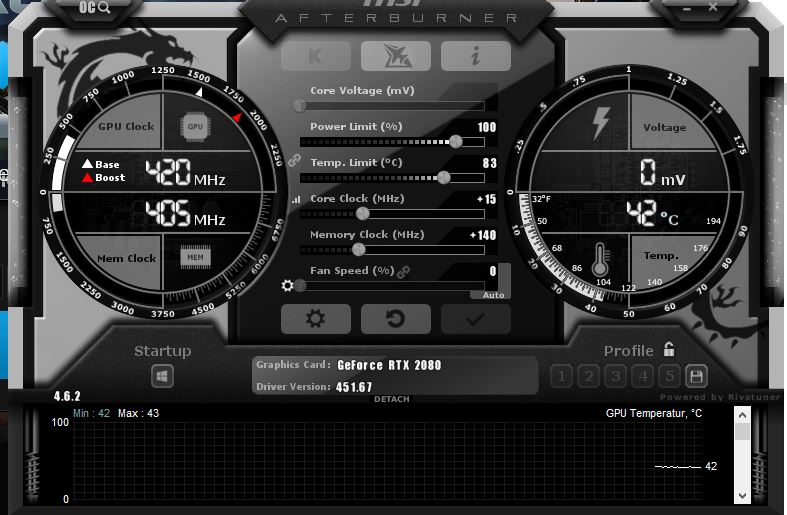
Task: Click the Core Clock value +15
Action: tap(486, 199)
